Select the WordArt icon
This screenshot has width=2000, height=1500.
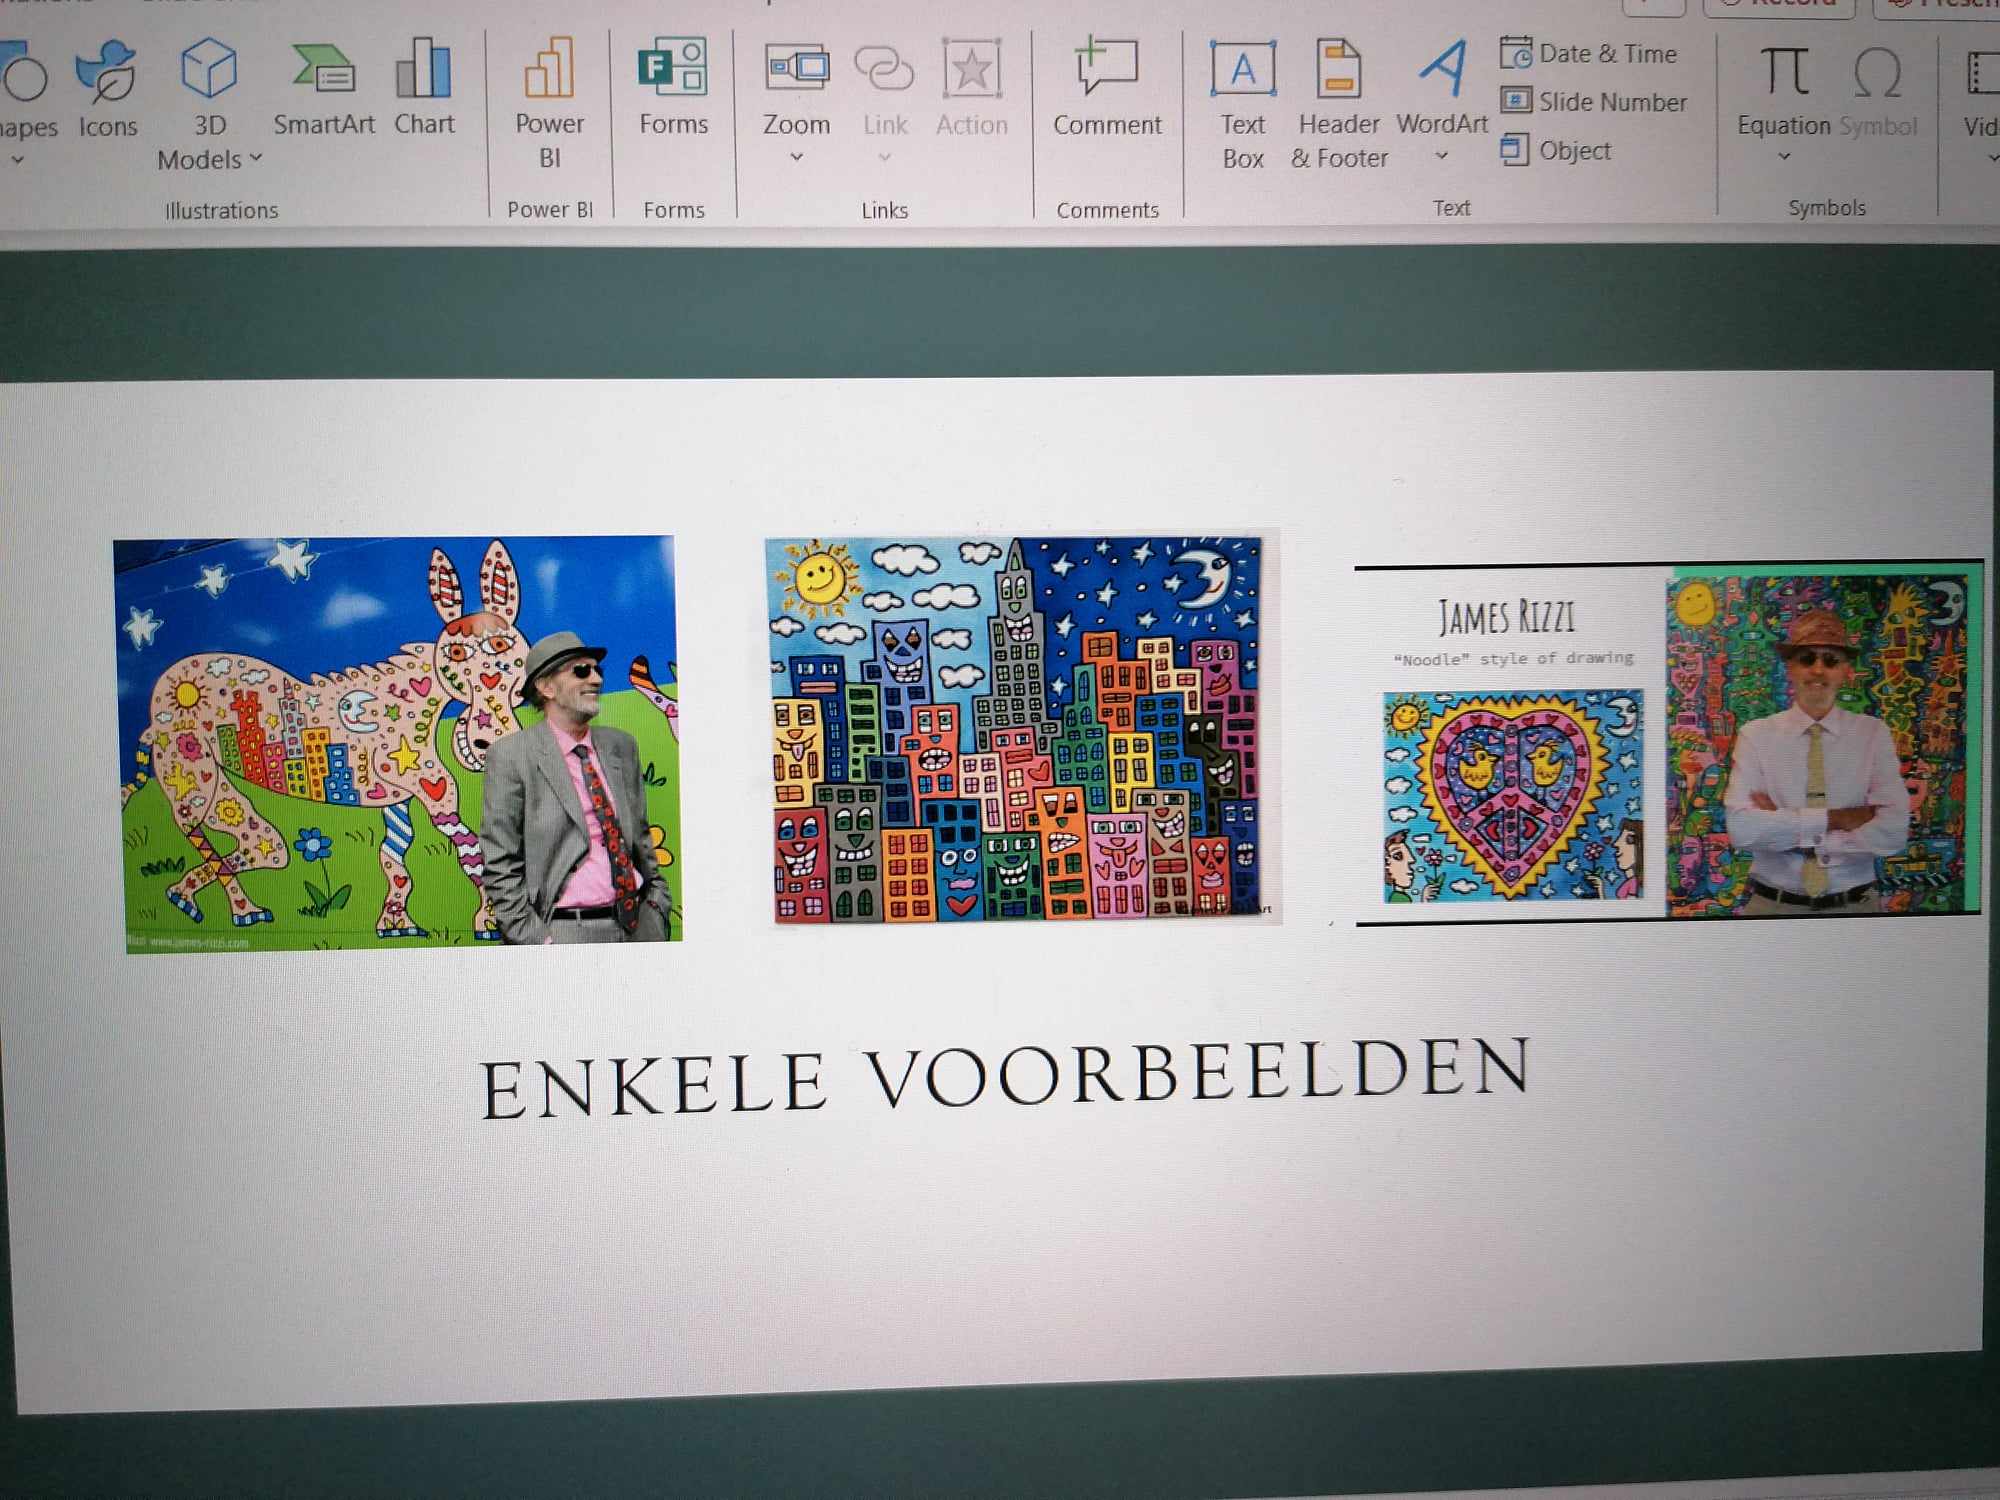(x=1443, y=68)
